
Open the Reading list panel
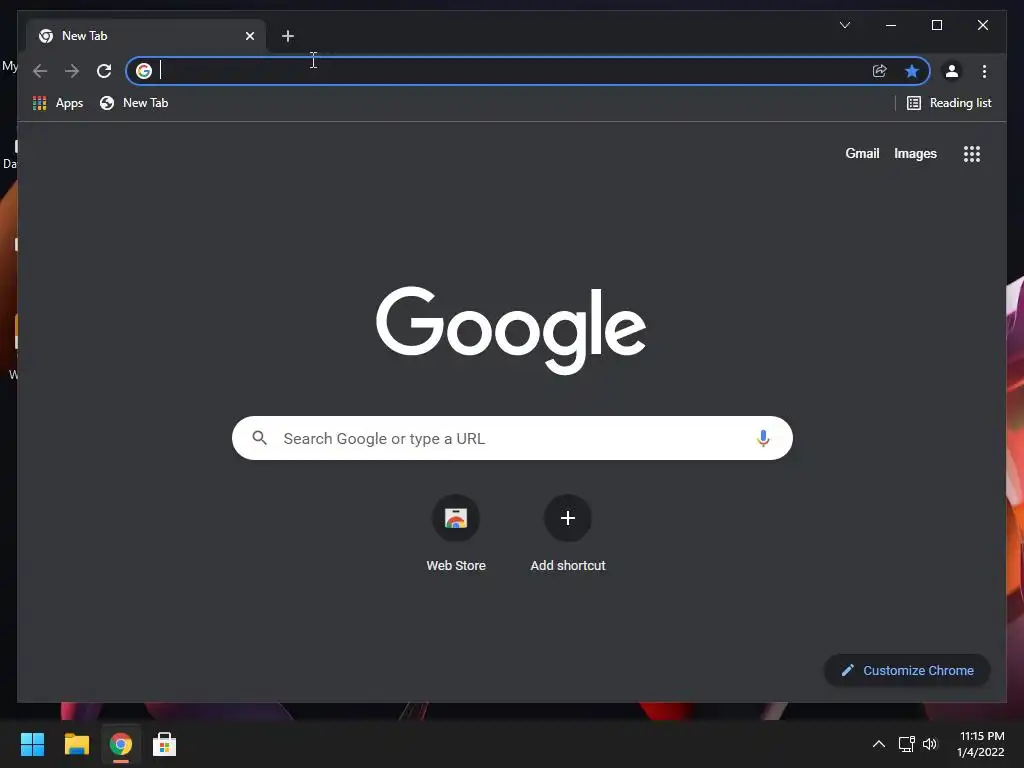coord(949,103)
